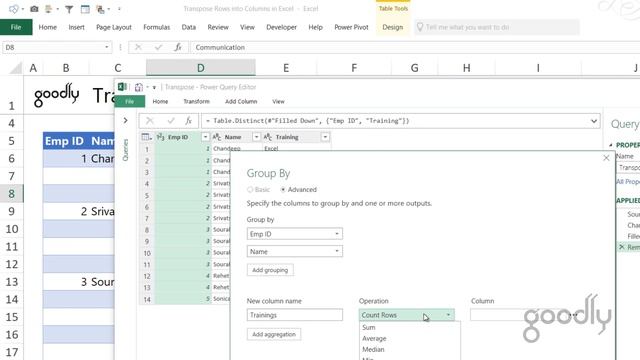
Task: Click Training column data type icon
Action: (x=268, y=137)
